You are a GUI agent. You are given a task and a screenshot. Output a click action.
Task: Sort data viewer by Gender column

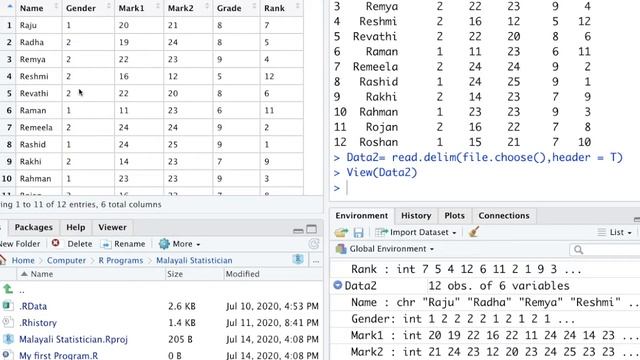click(x=88, y=8)
